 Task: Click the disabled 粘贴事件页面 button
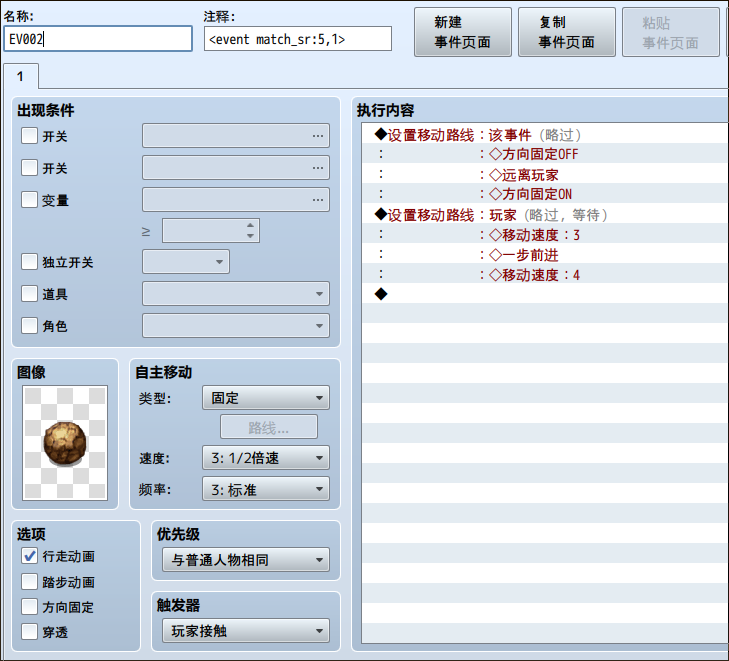pos(671,32)
